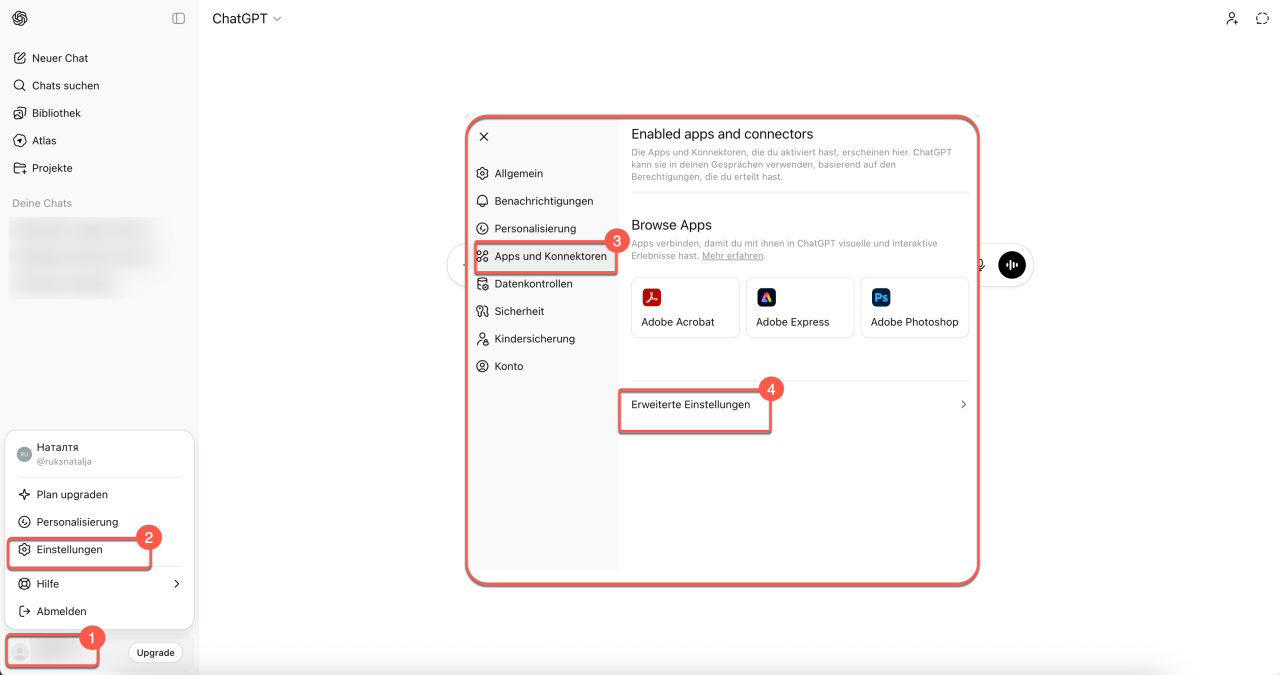Click the microphone dictation icon

pos(981,265)
